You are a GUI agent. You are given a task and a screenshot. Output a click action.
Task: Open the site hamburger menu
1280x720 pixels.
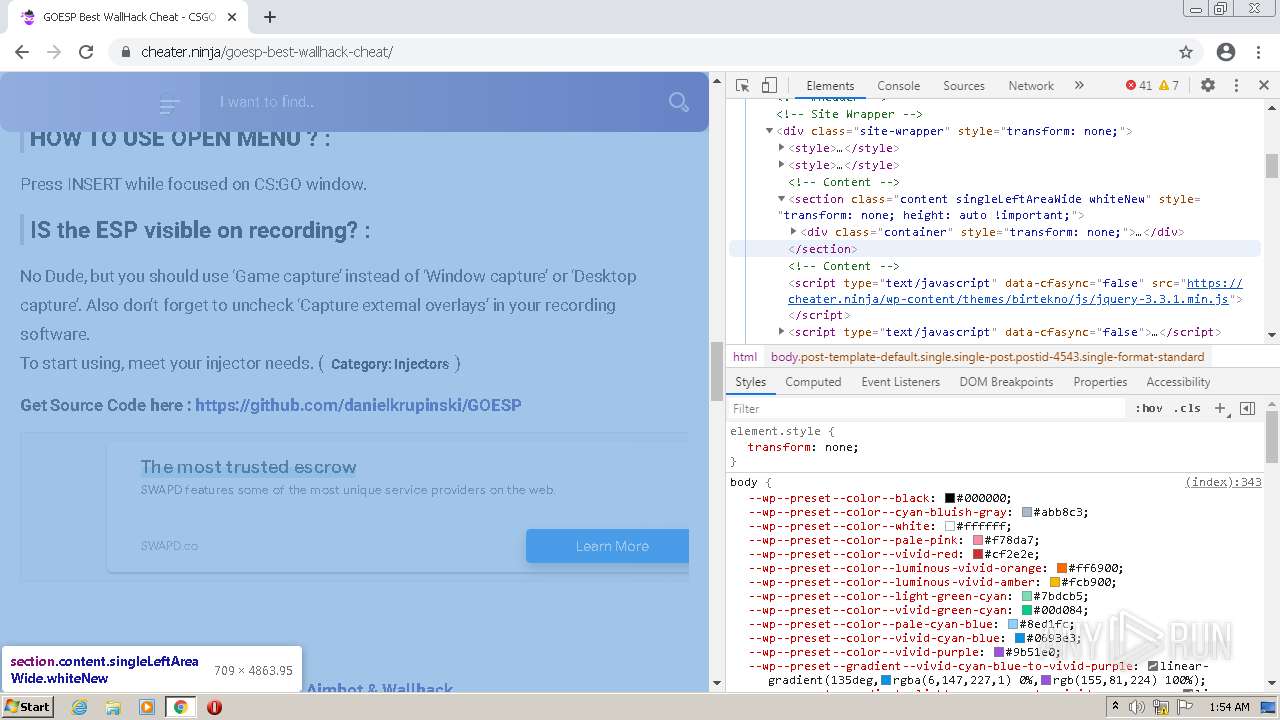coord(169,104)
